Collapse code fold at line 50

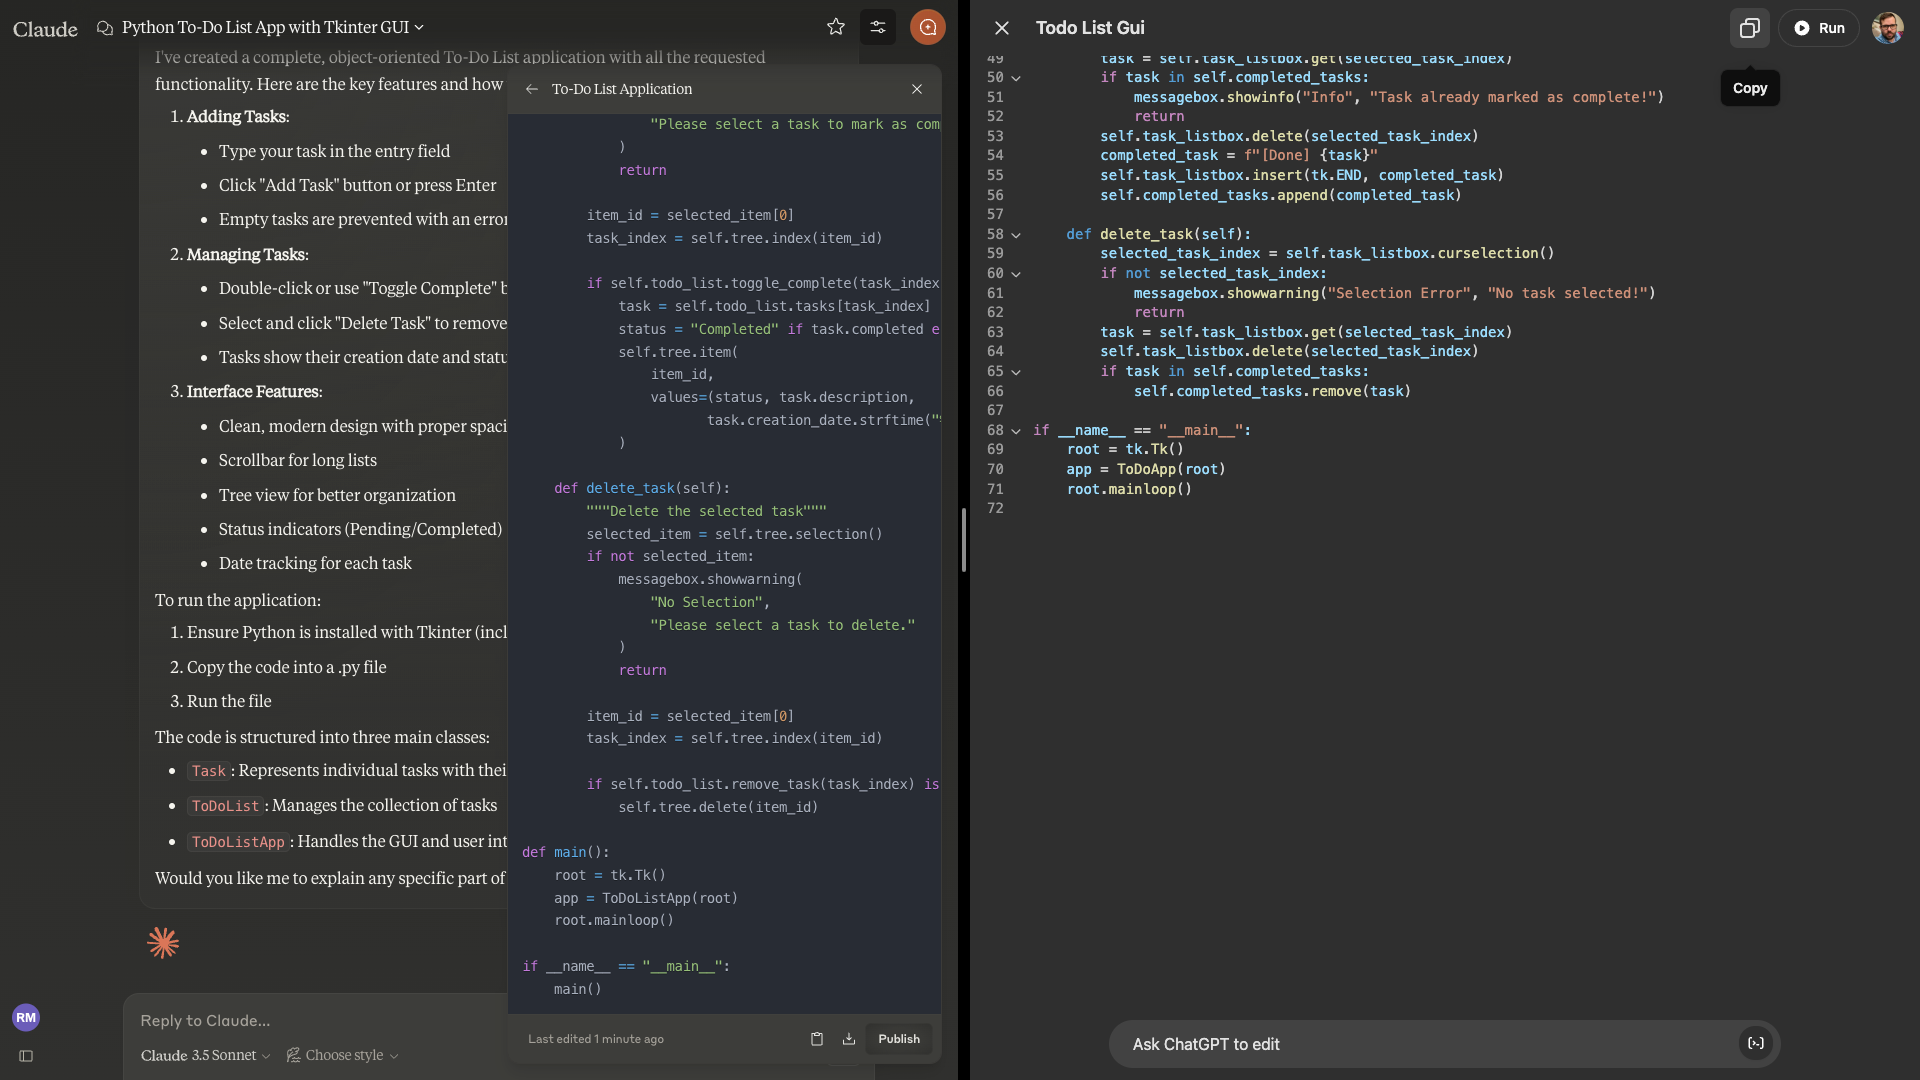click(x=1016, y=78)
